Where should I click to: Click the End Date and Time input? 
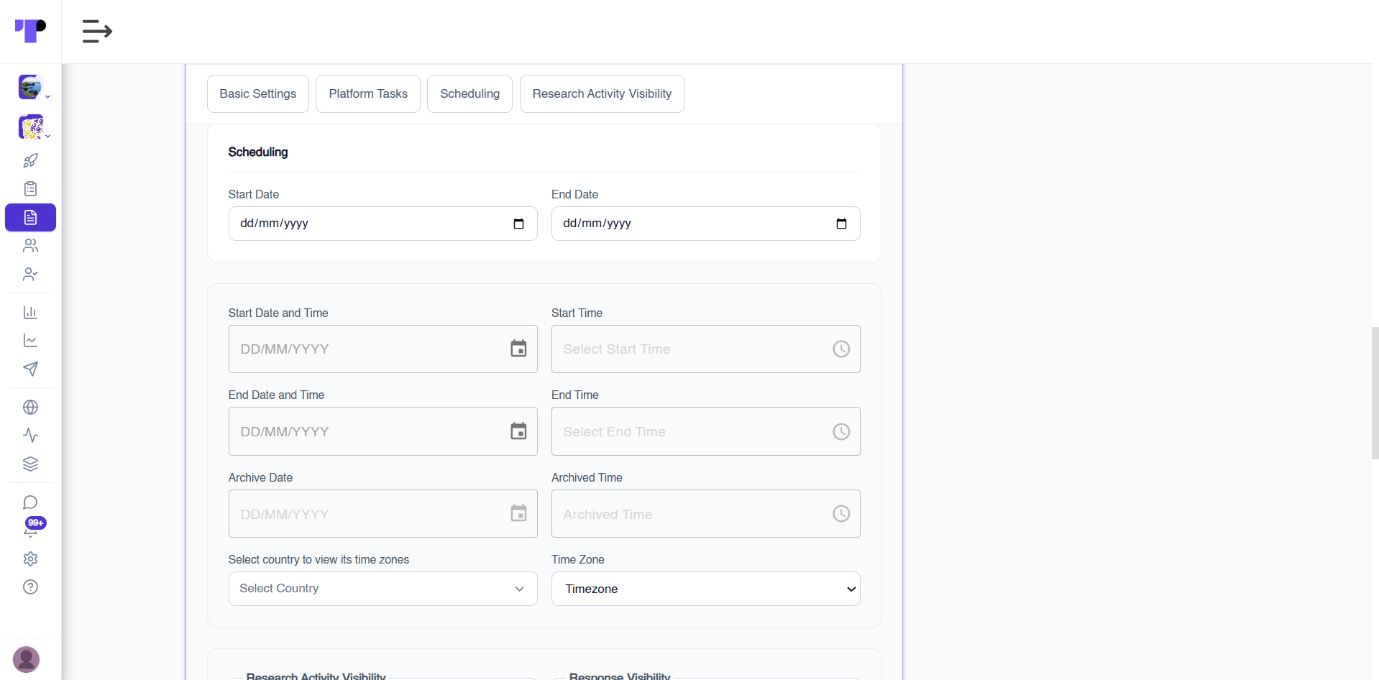pos(383,431)
